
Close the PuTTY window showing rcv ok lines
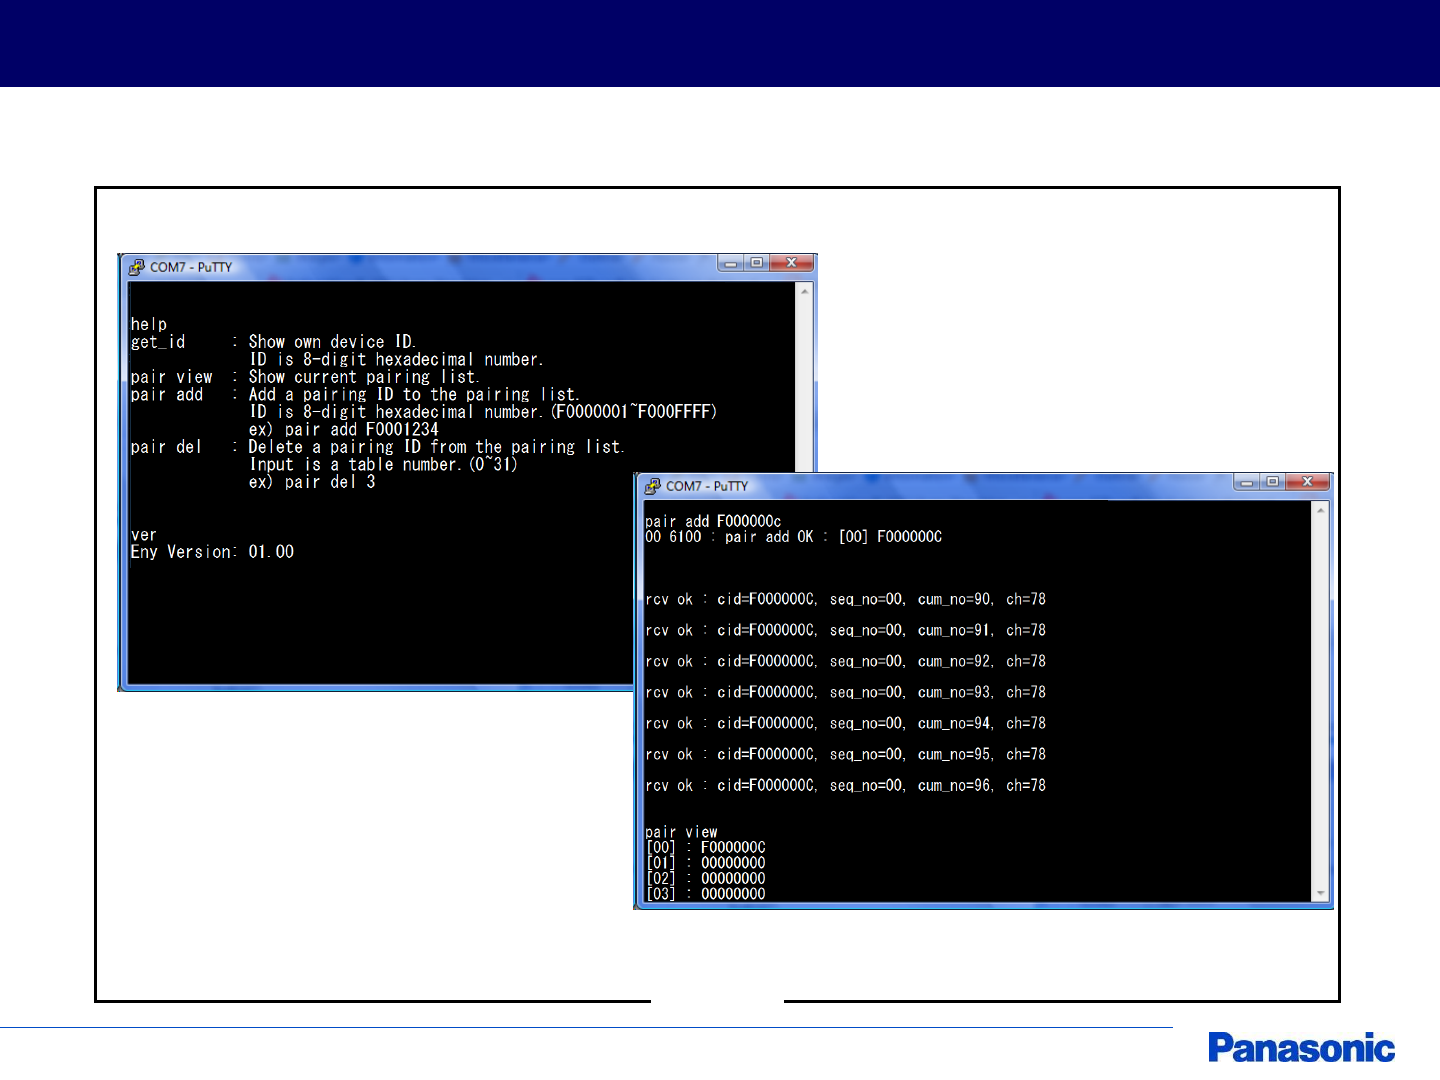point(1307,482)
